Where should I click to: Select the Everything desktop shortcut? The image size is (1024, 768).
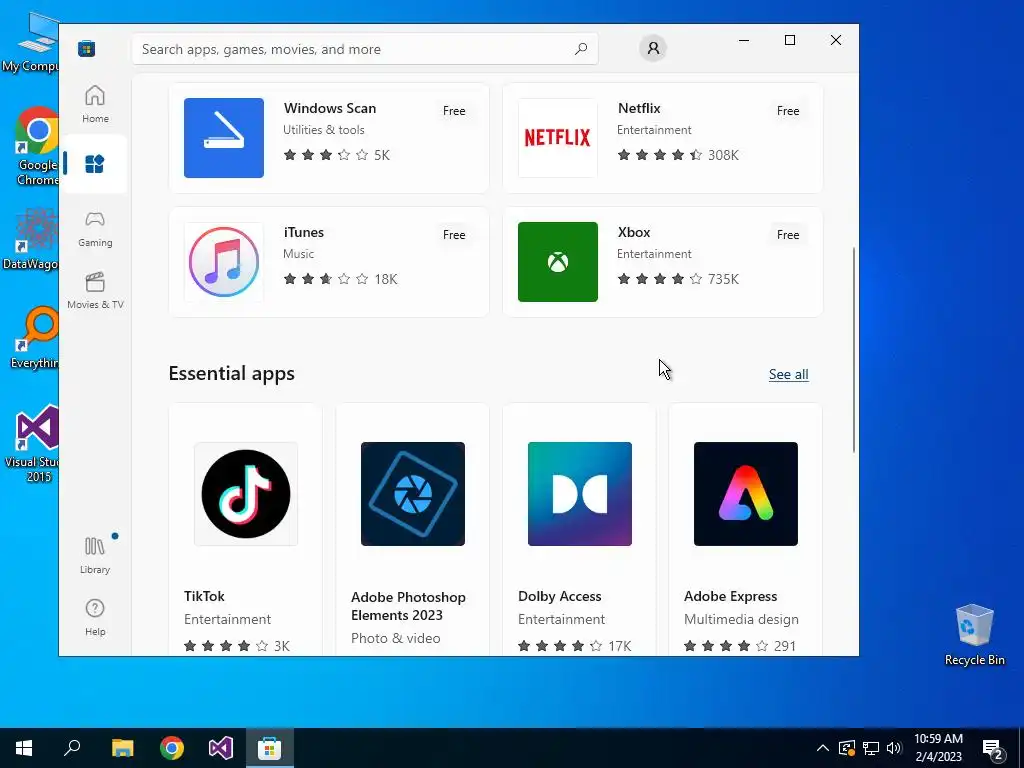(x=35, y=338)
